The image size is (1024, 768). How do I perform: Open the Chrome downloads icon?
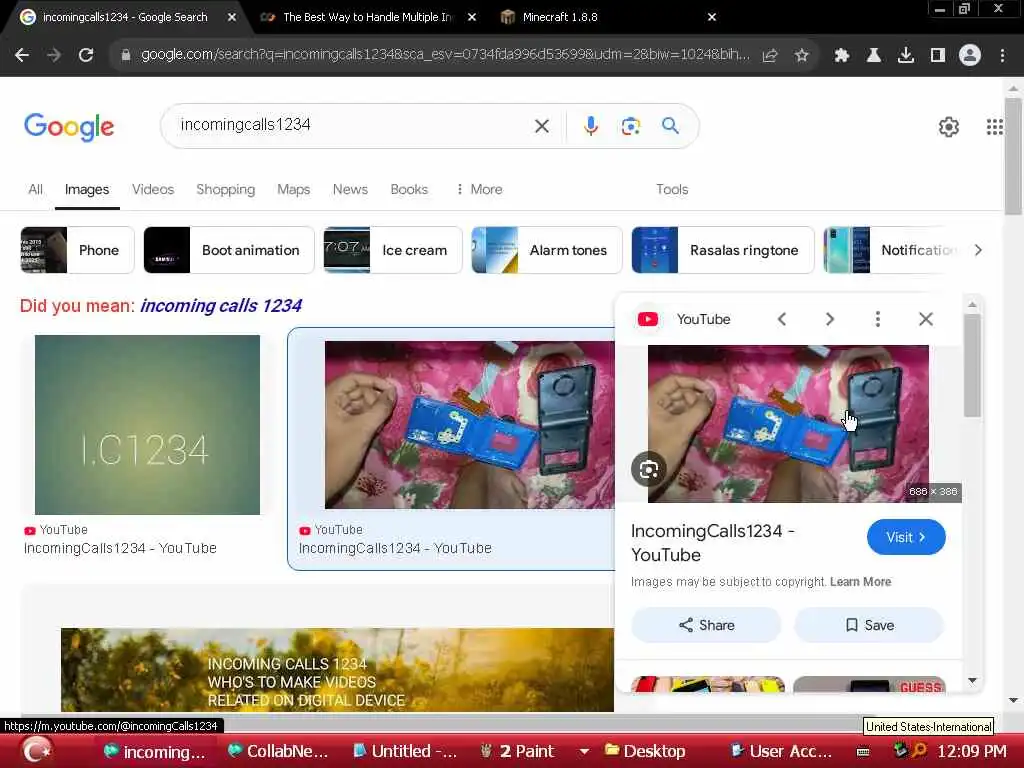pyautogui.click(x=906, y=56)
